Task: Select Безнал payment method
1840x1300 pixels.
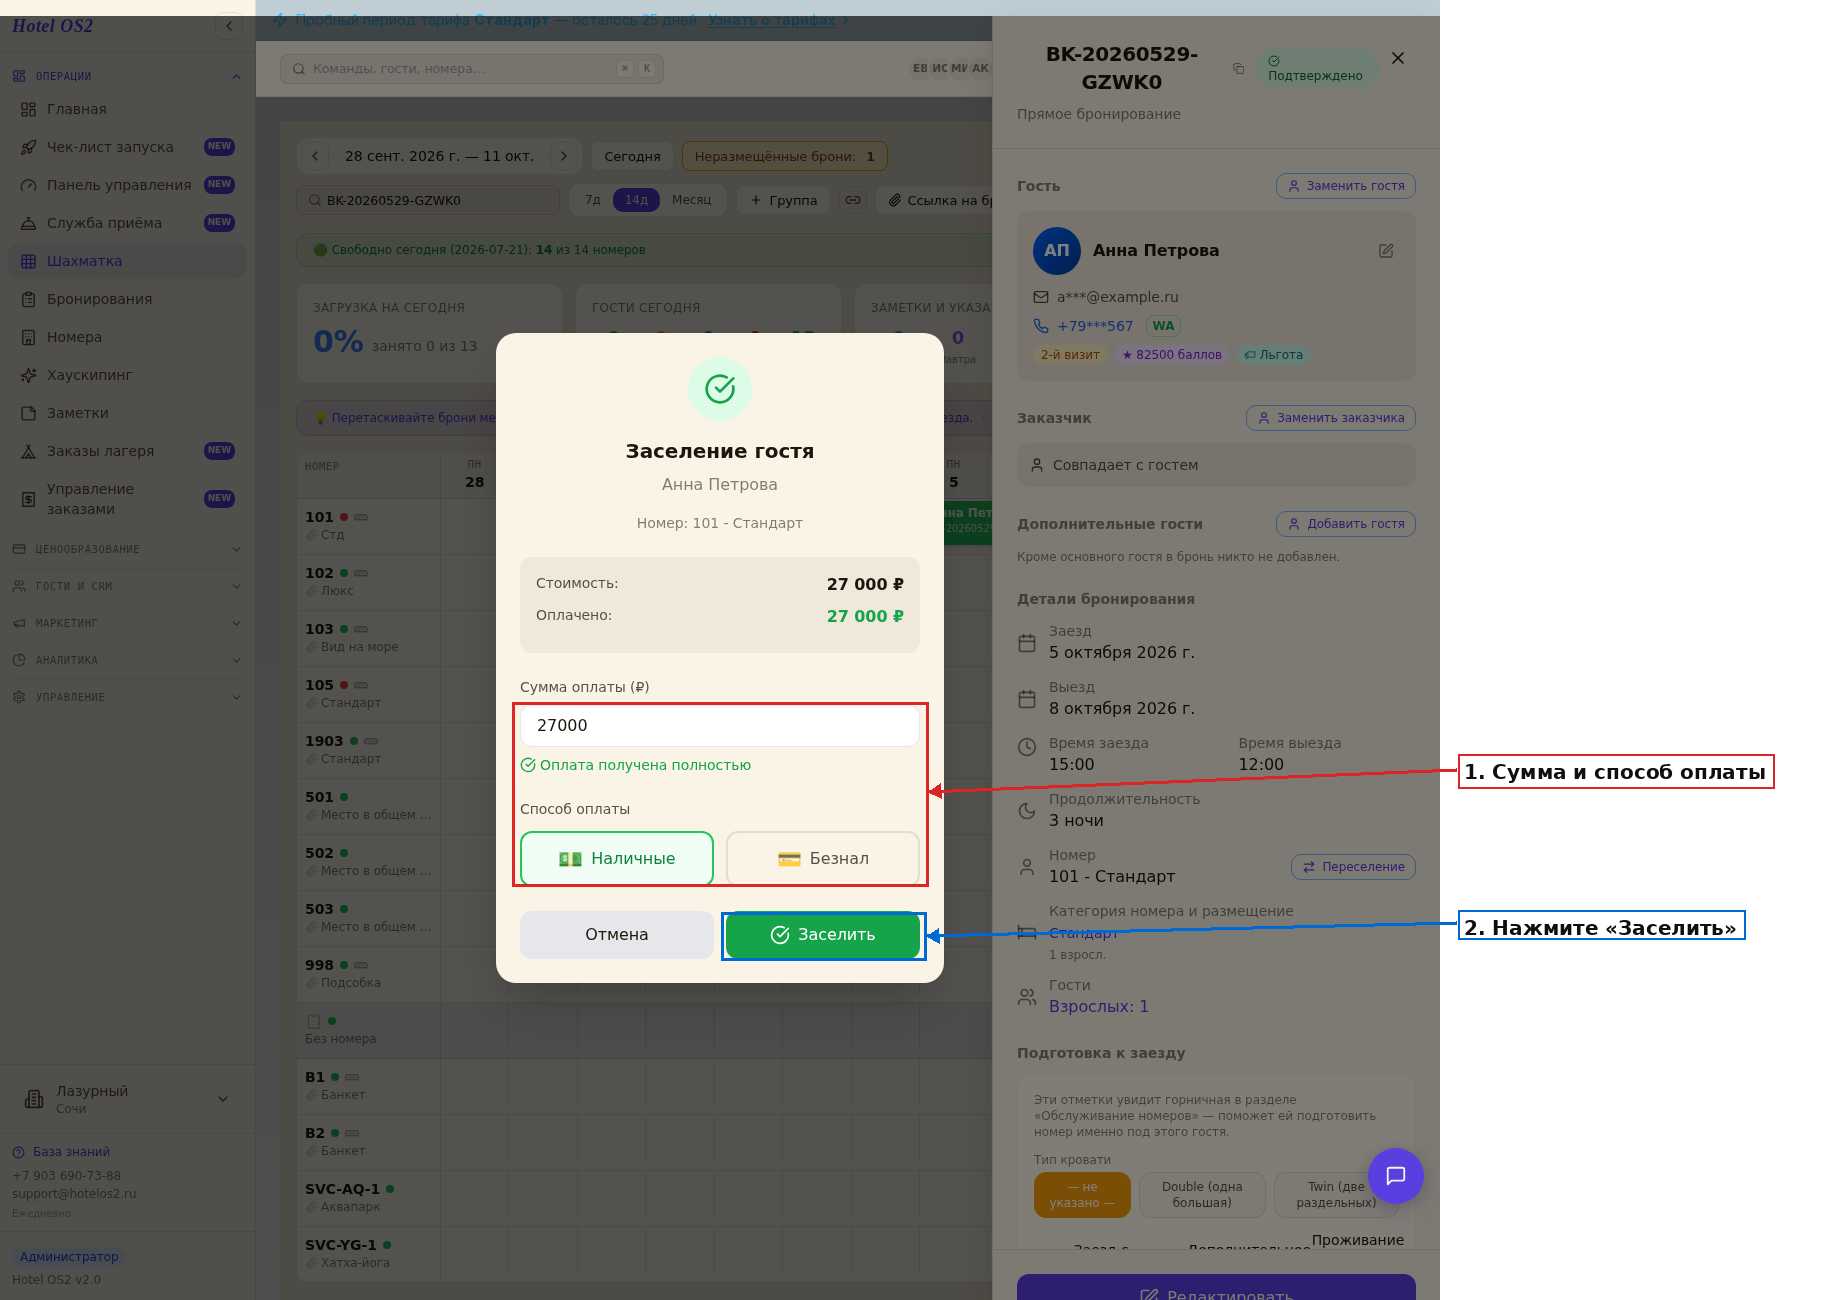Action: tap(823, 859)
